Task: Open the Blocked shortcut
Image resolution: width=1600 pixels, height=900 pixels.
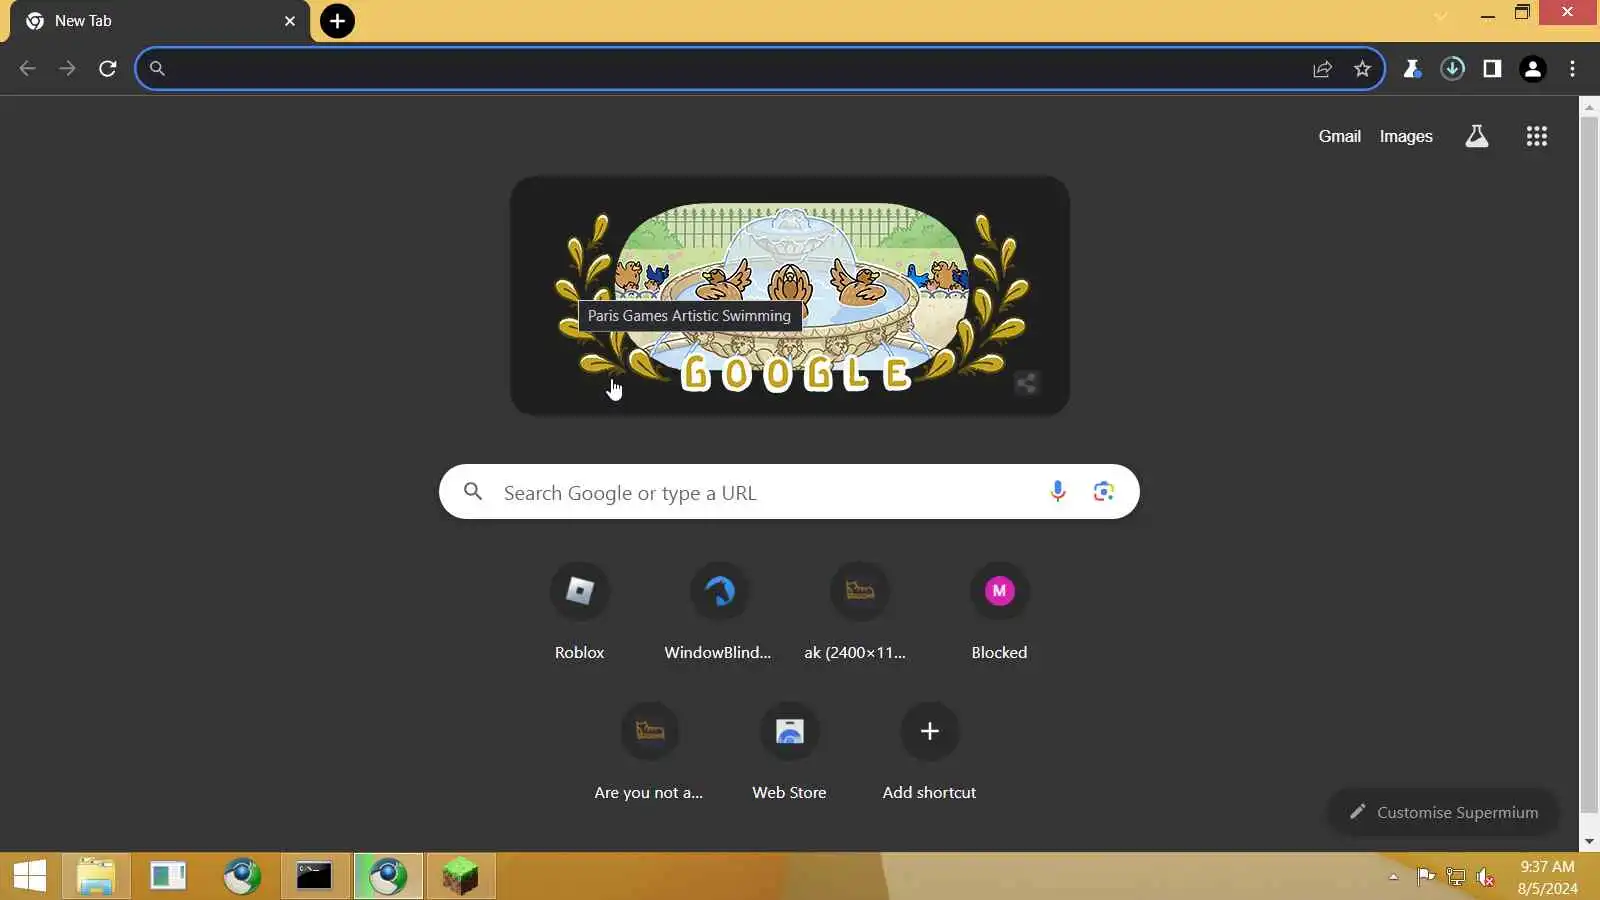Action: [999, 611]
